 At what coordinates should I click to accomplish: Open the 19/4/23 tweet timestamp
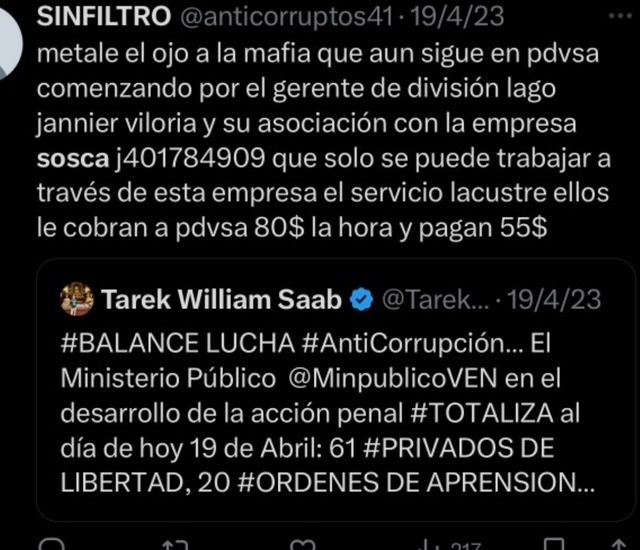pos(457,17)
